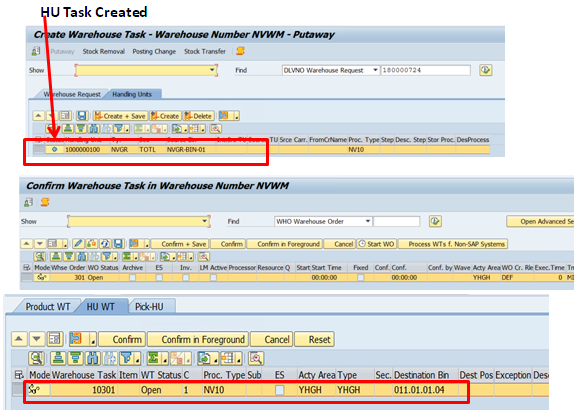The image size is (578, 419).
Task: Click the move-up arrow in Handling Units toolbar
Action: 38,116
